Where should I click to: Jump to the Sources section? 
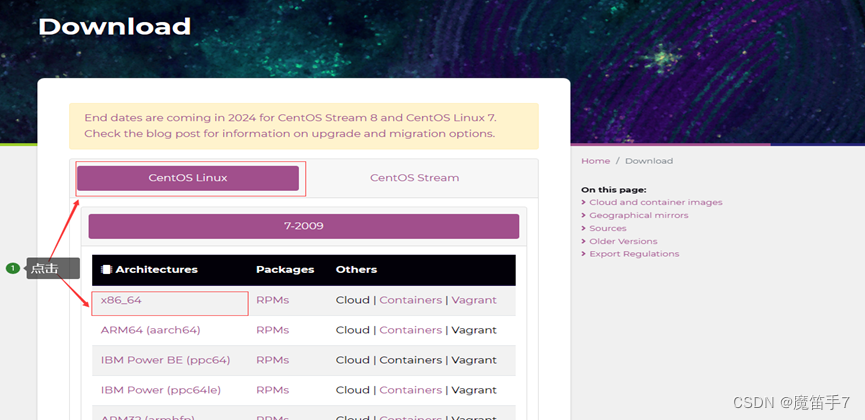click(607, 228)
